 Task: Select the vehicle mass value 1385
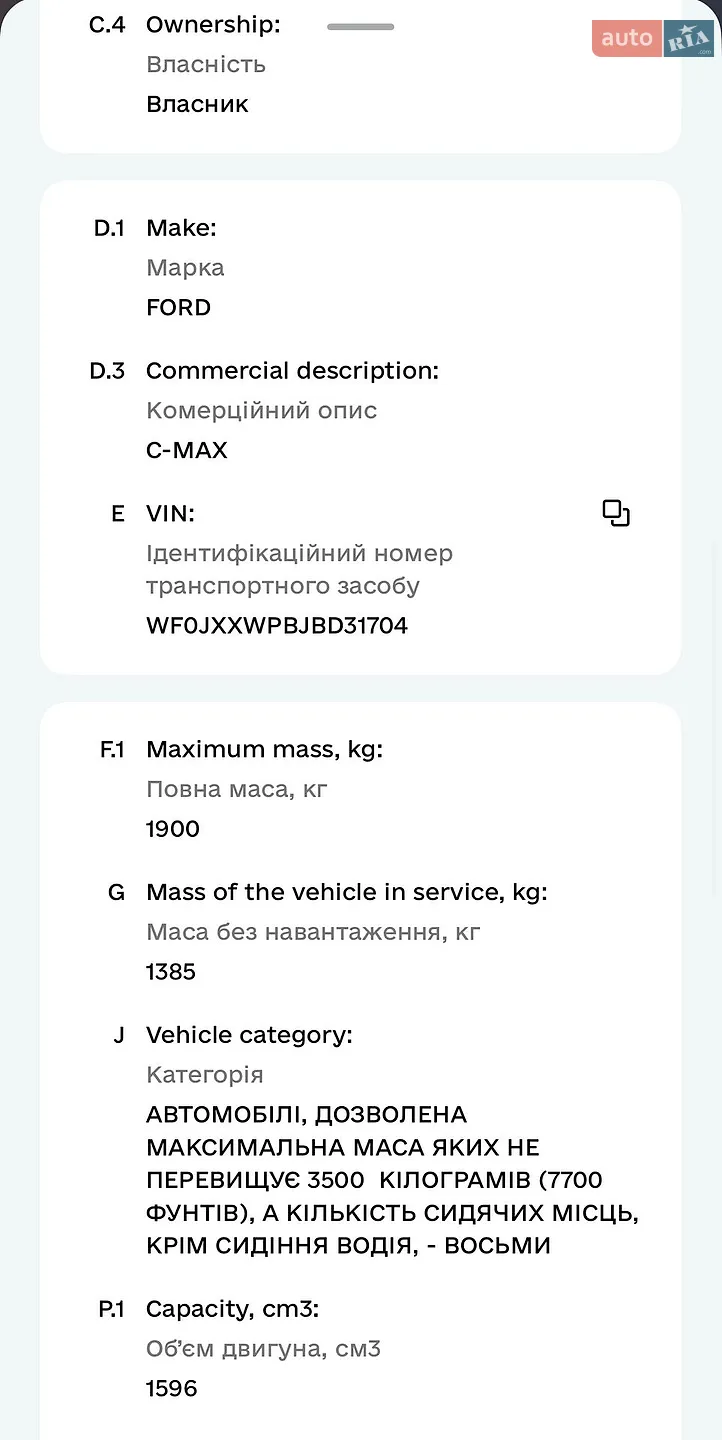pos(171,972)
